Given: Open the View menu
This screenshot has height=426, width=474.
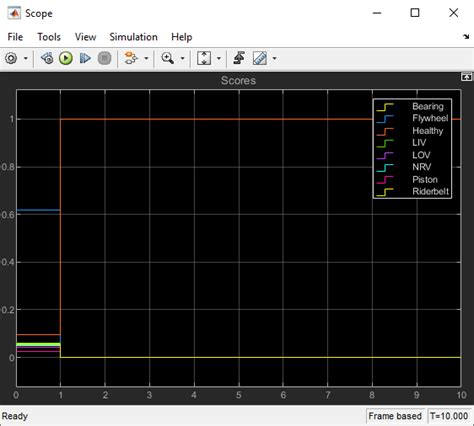Looking at the screenshot, I should tap(85, 37).
